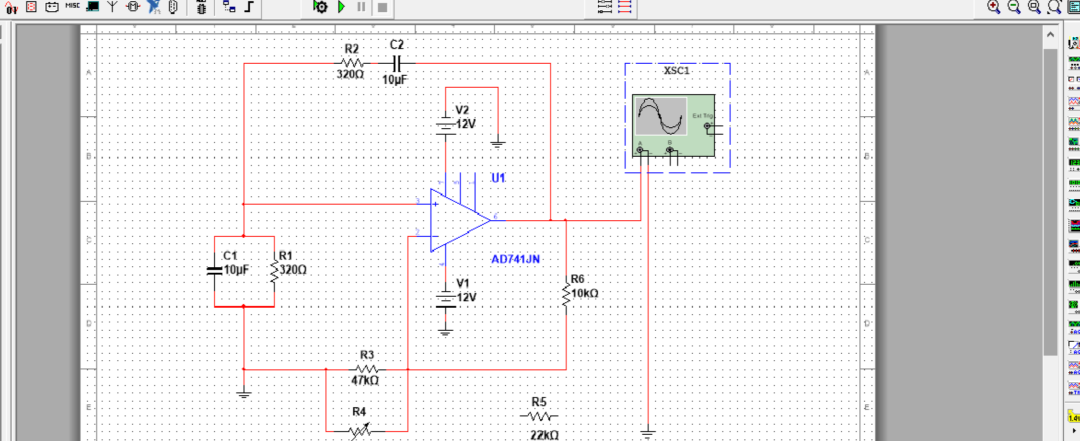Click the U1 reference label
The width and height of the screenshot is (1080, 441).
point(499,178)
